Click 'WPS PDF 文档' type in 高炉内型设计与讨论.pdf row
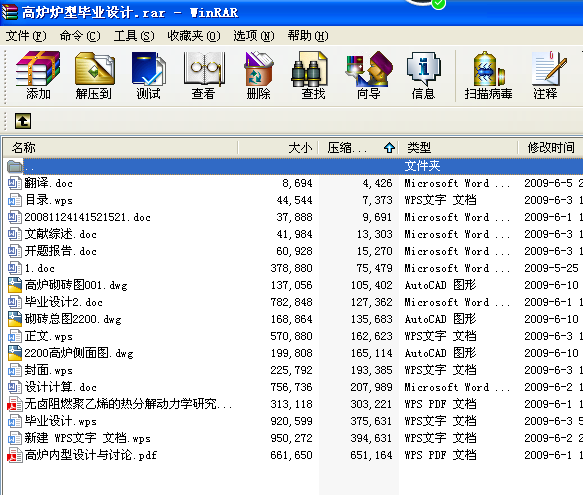583x495 pixels. (x=440, y=455)
